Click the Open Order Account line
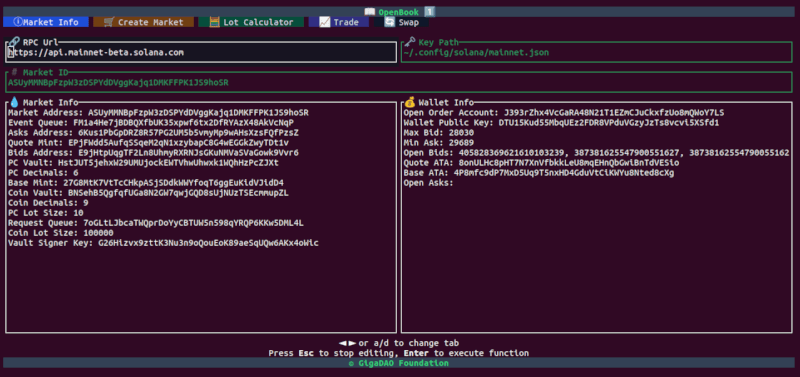Viewport: 800px width, 377px height. point(564,112)
